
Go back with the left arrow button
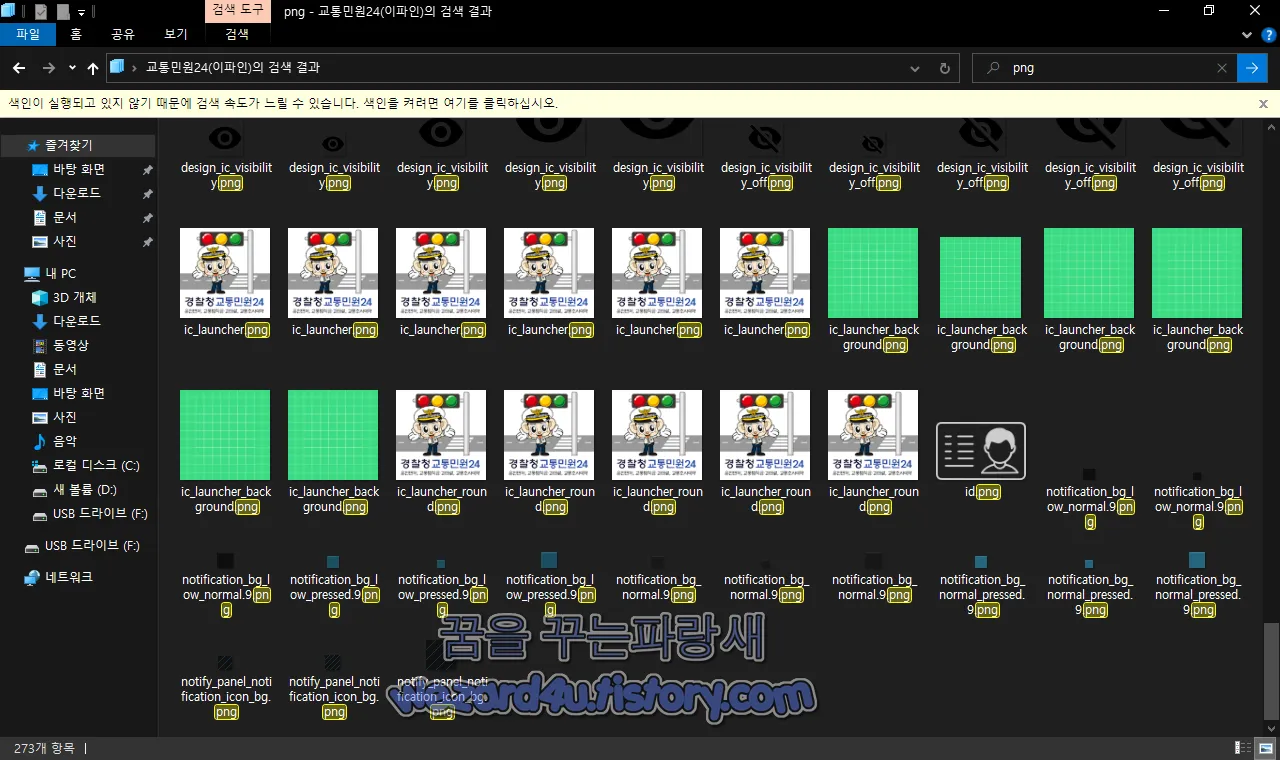(18, 68)
